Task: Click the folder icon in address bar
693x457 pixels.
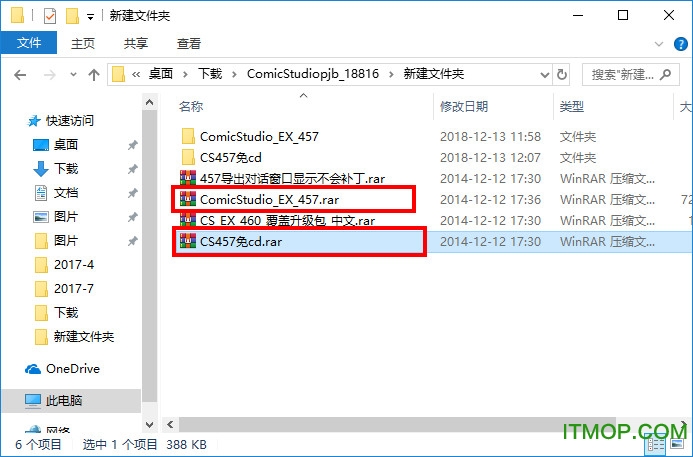Action: [118, 74]
